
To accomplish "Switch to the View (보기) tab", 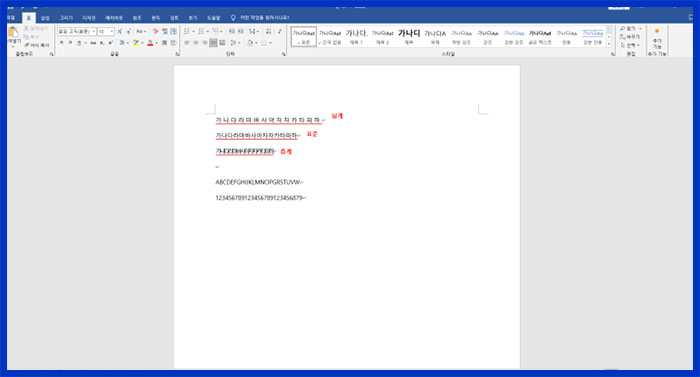I will (x=192, y=18).
